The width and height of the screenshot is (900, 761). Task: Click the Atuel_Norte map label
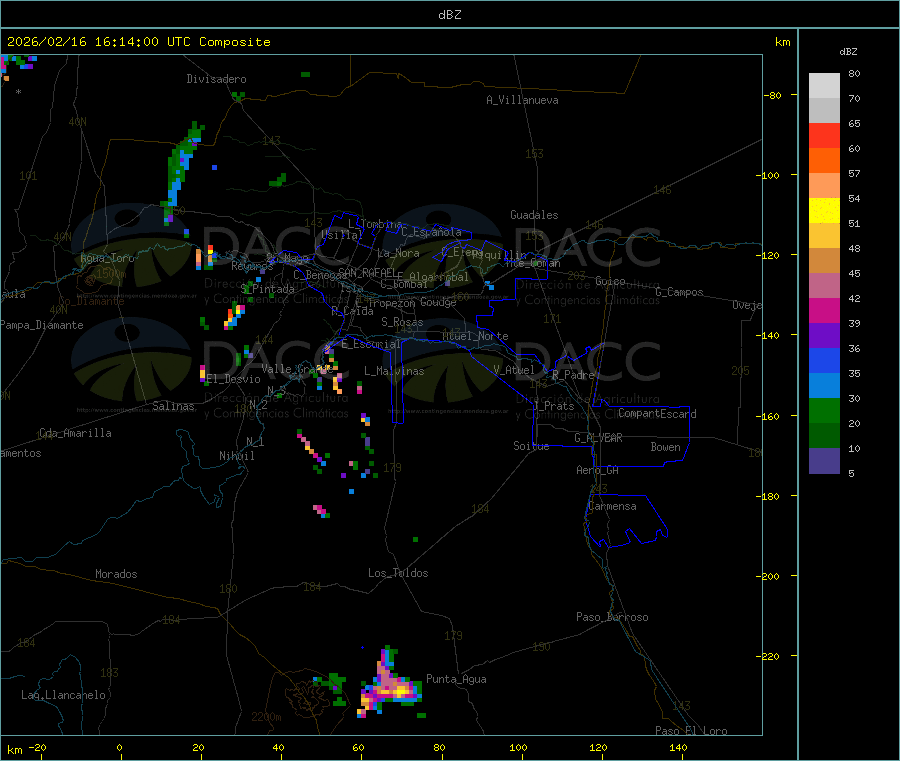tap(475, 336)
